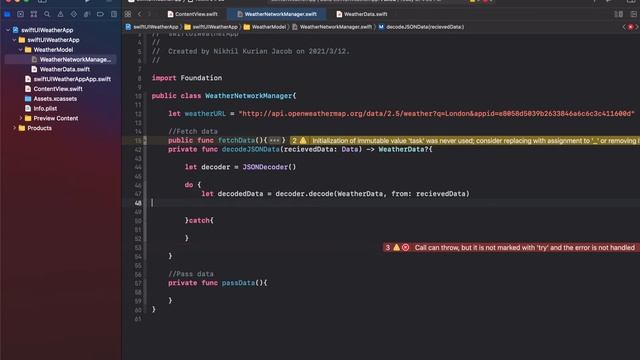The height and width of the screenshot is (360, 640).
Task: Open the Report navigator icon
Action: click(x=114, y=14)
